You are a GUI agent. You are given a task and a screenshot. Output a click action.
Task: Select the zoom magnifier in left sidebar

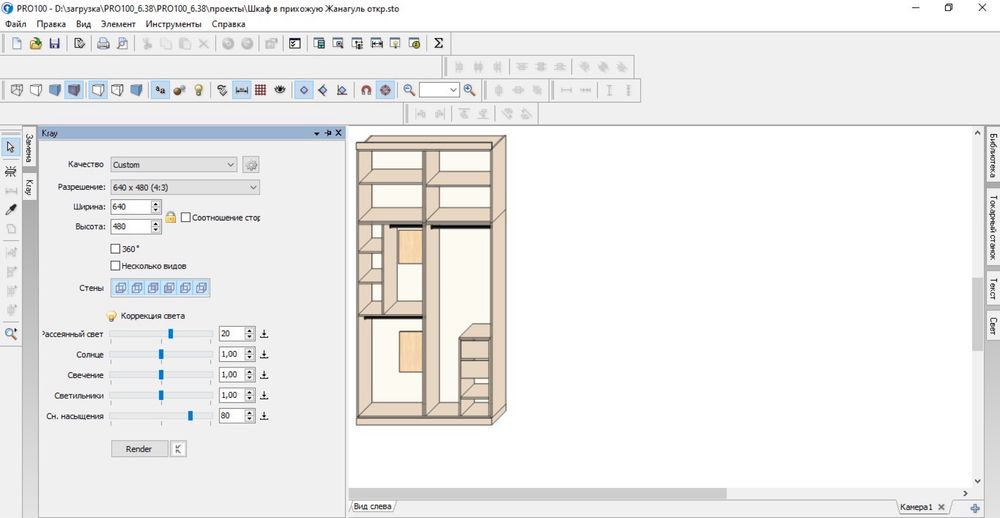[x=11, y=334]
